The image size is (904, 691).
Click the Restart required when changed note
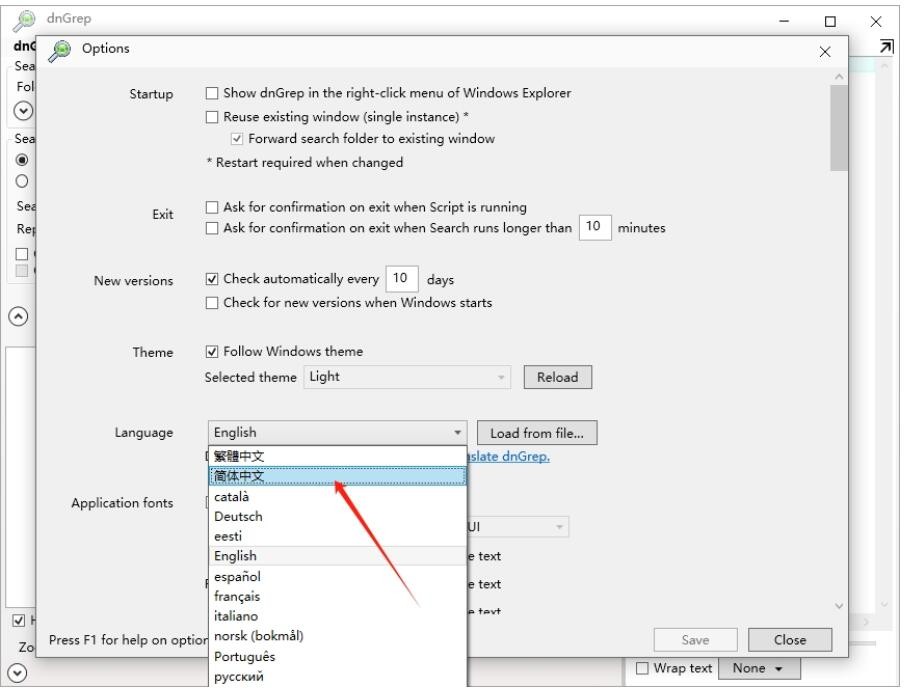pos(305,163)
